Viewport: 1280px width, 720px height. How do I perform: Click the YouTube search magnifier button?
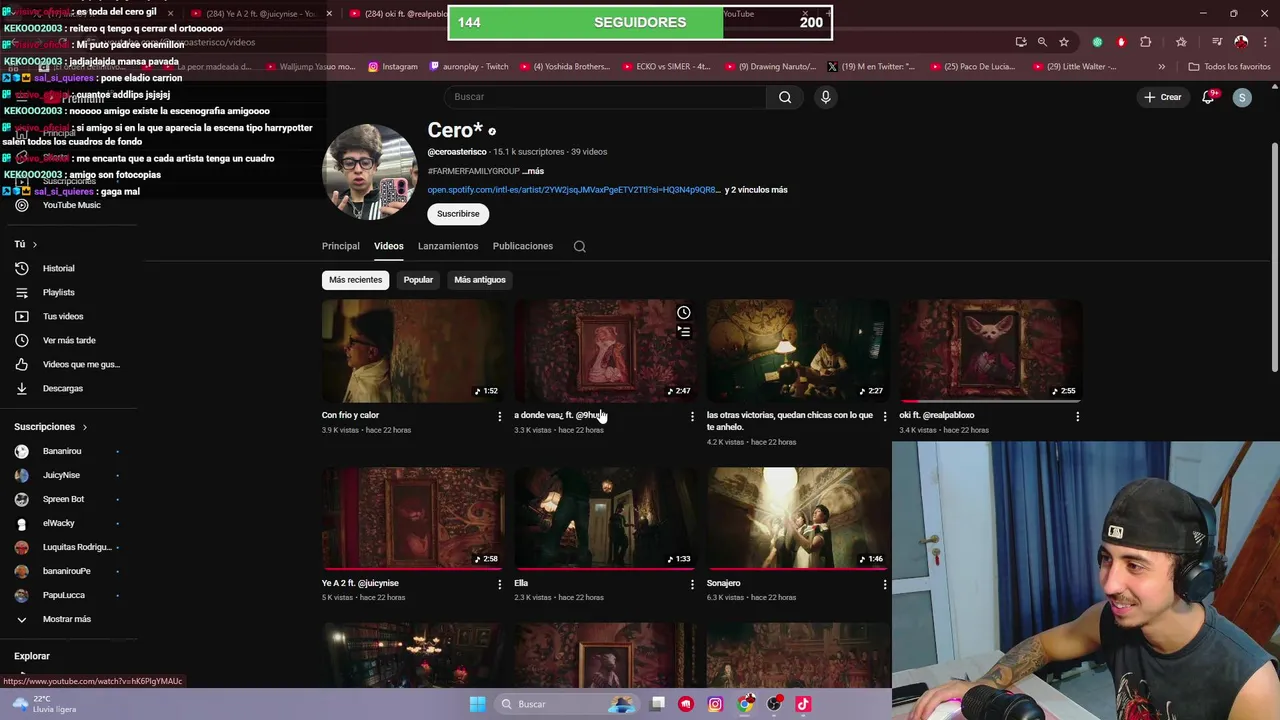pyautogui.click(x=785, y=97)
